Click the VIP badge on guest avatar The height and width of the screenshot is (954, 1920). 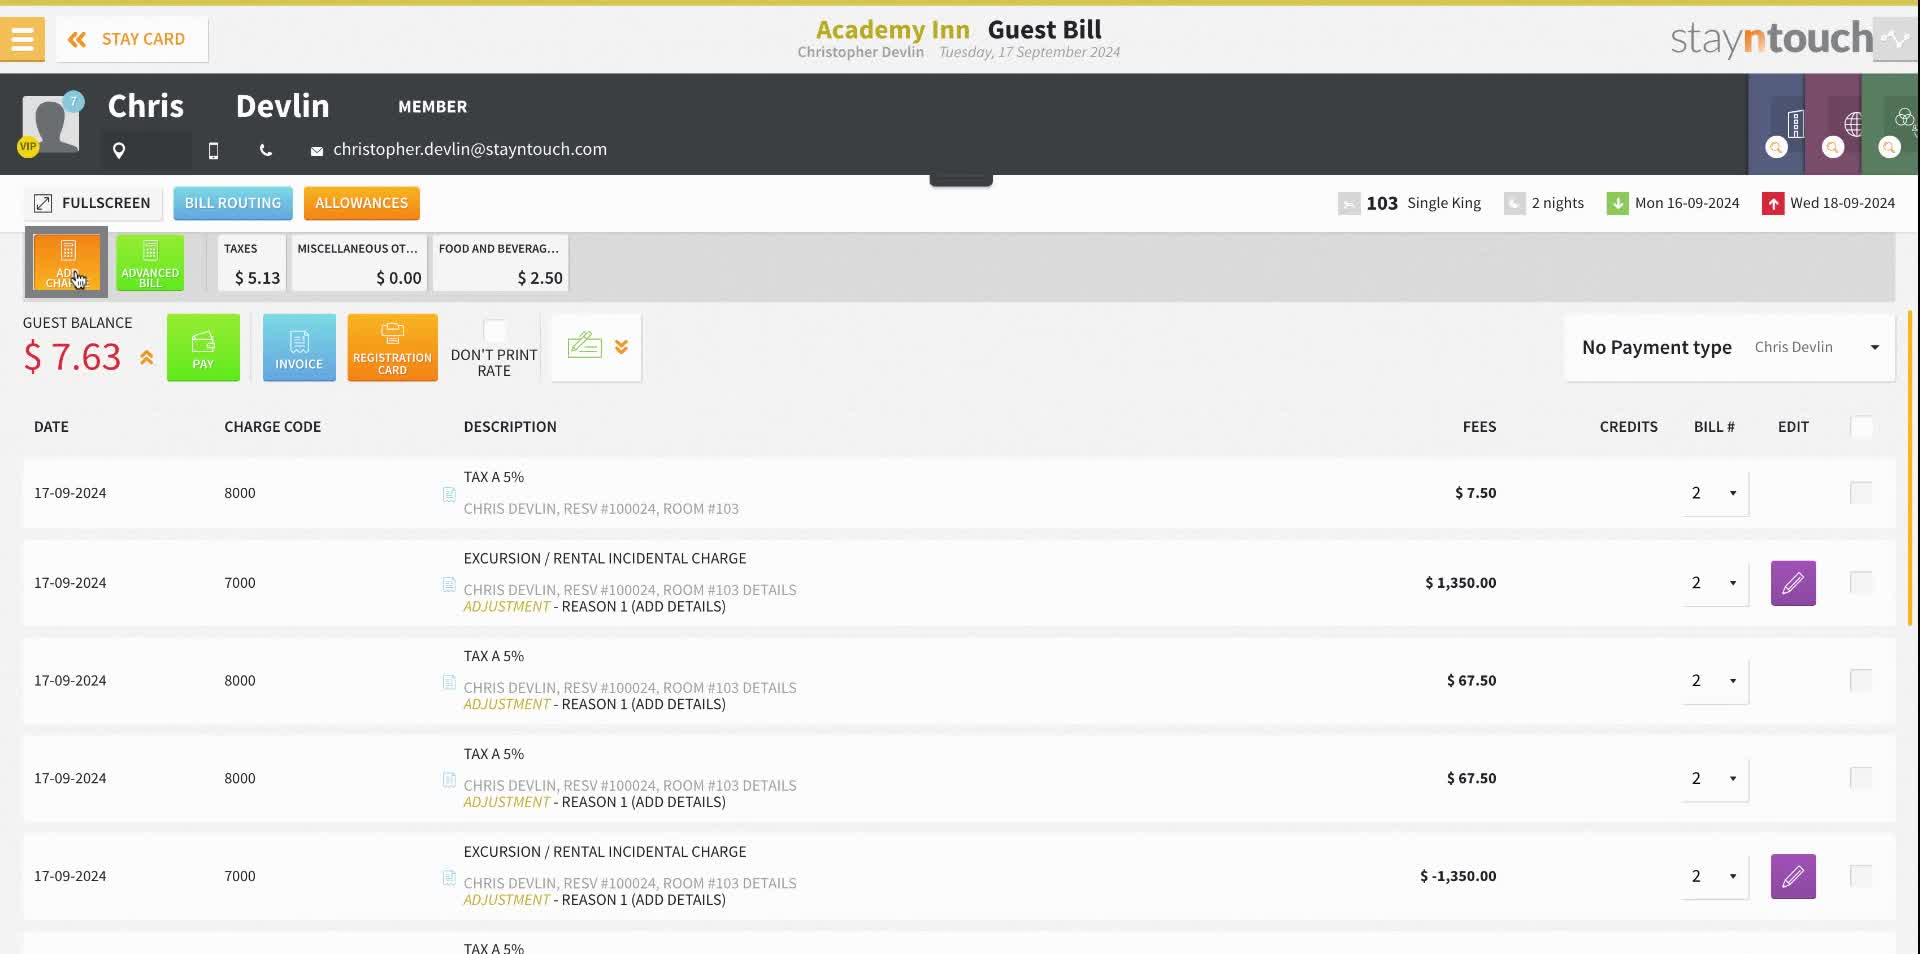tap(28, 147)
